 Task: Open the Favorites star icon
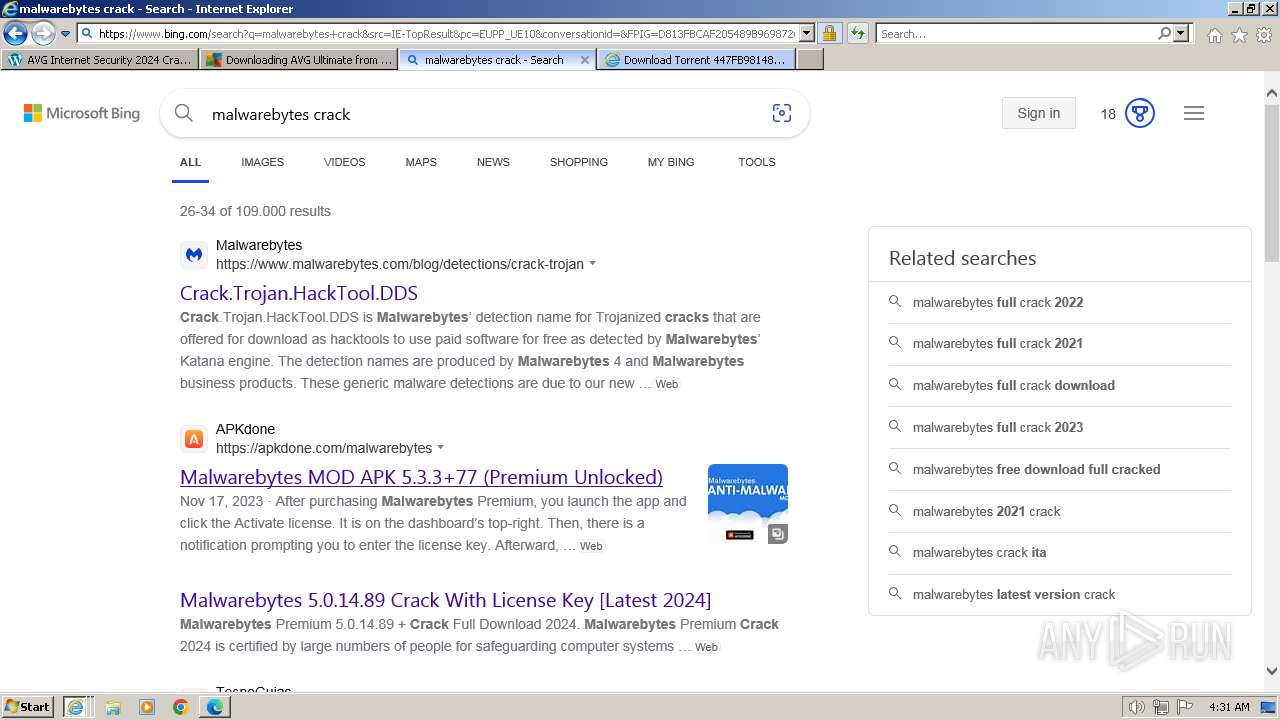tap(1239, 35)
